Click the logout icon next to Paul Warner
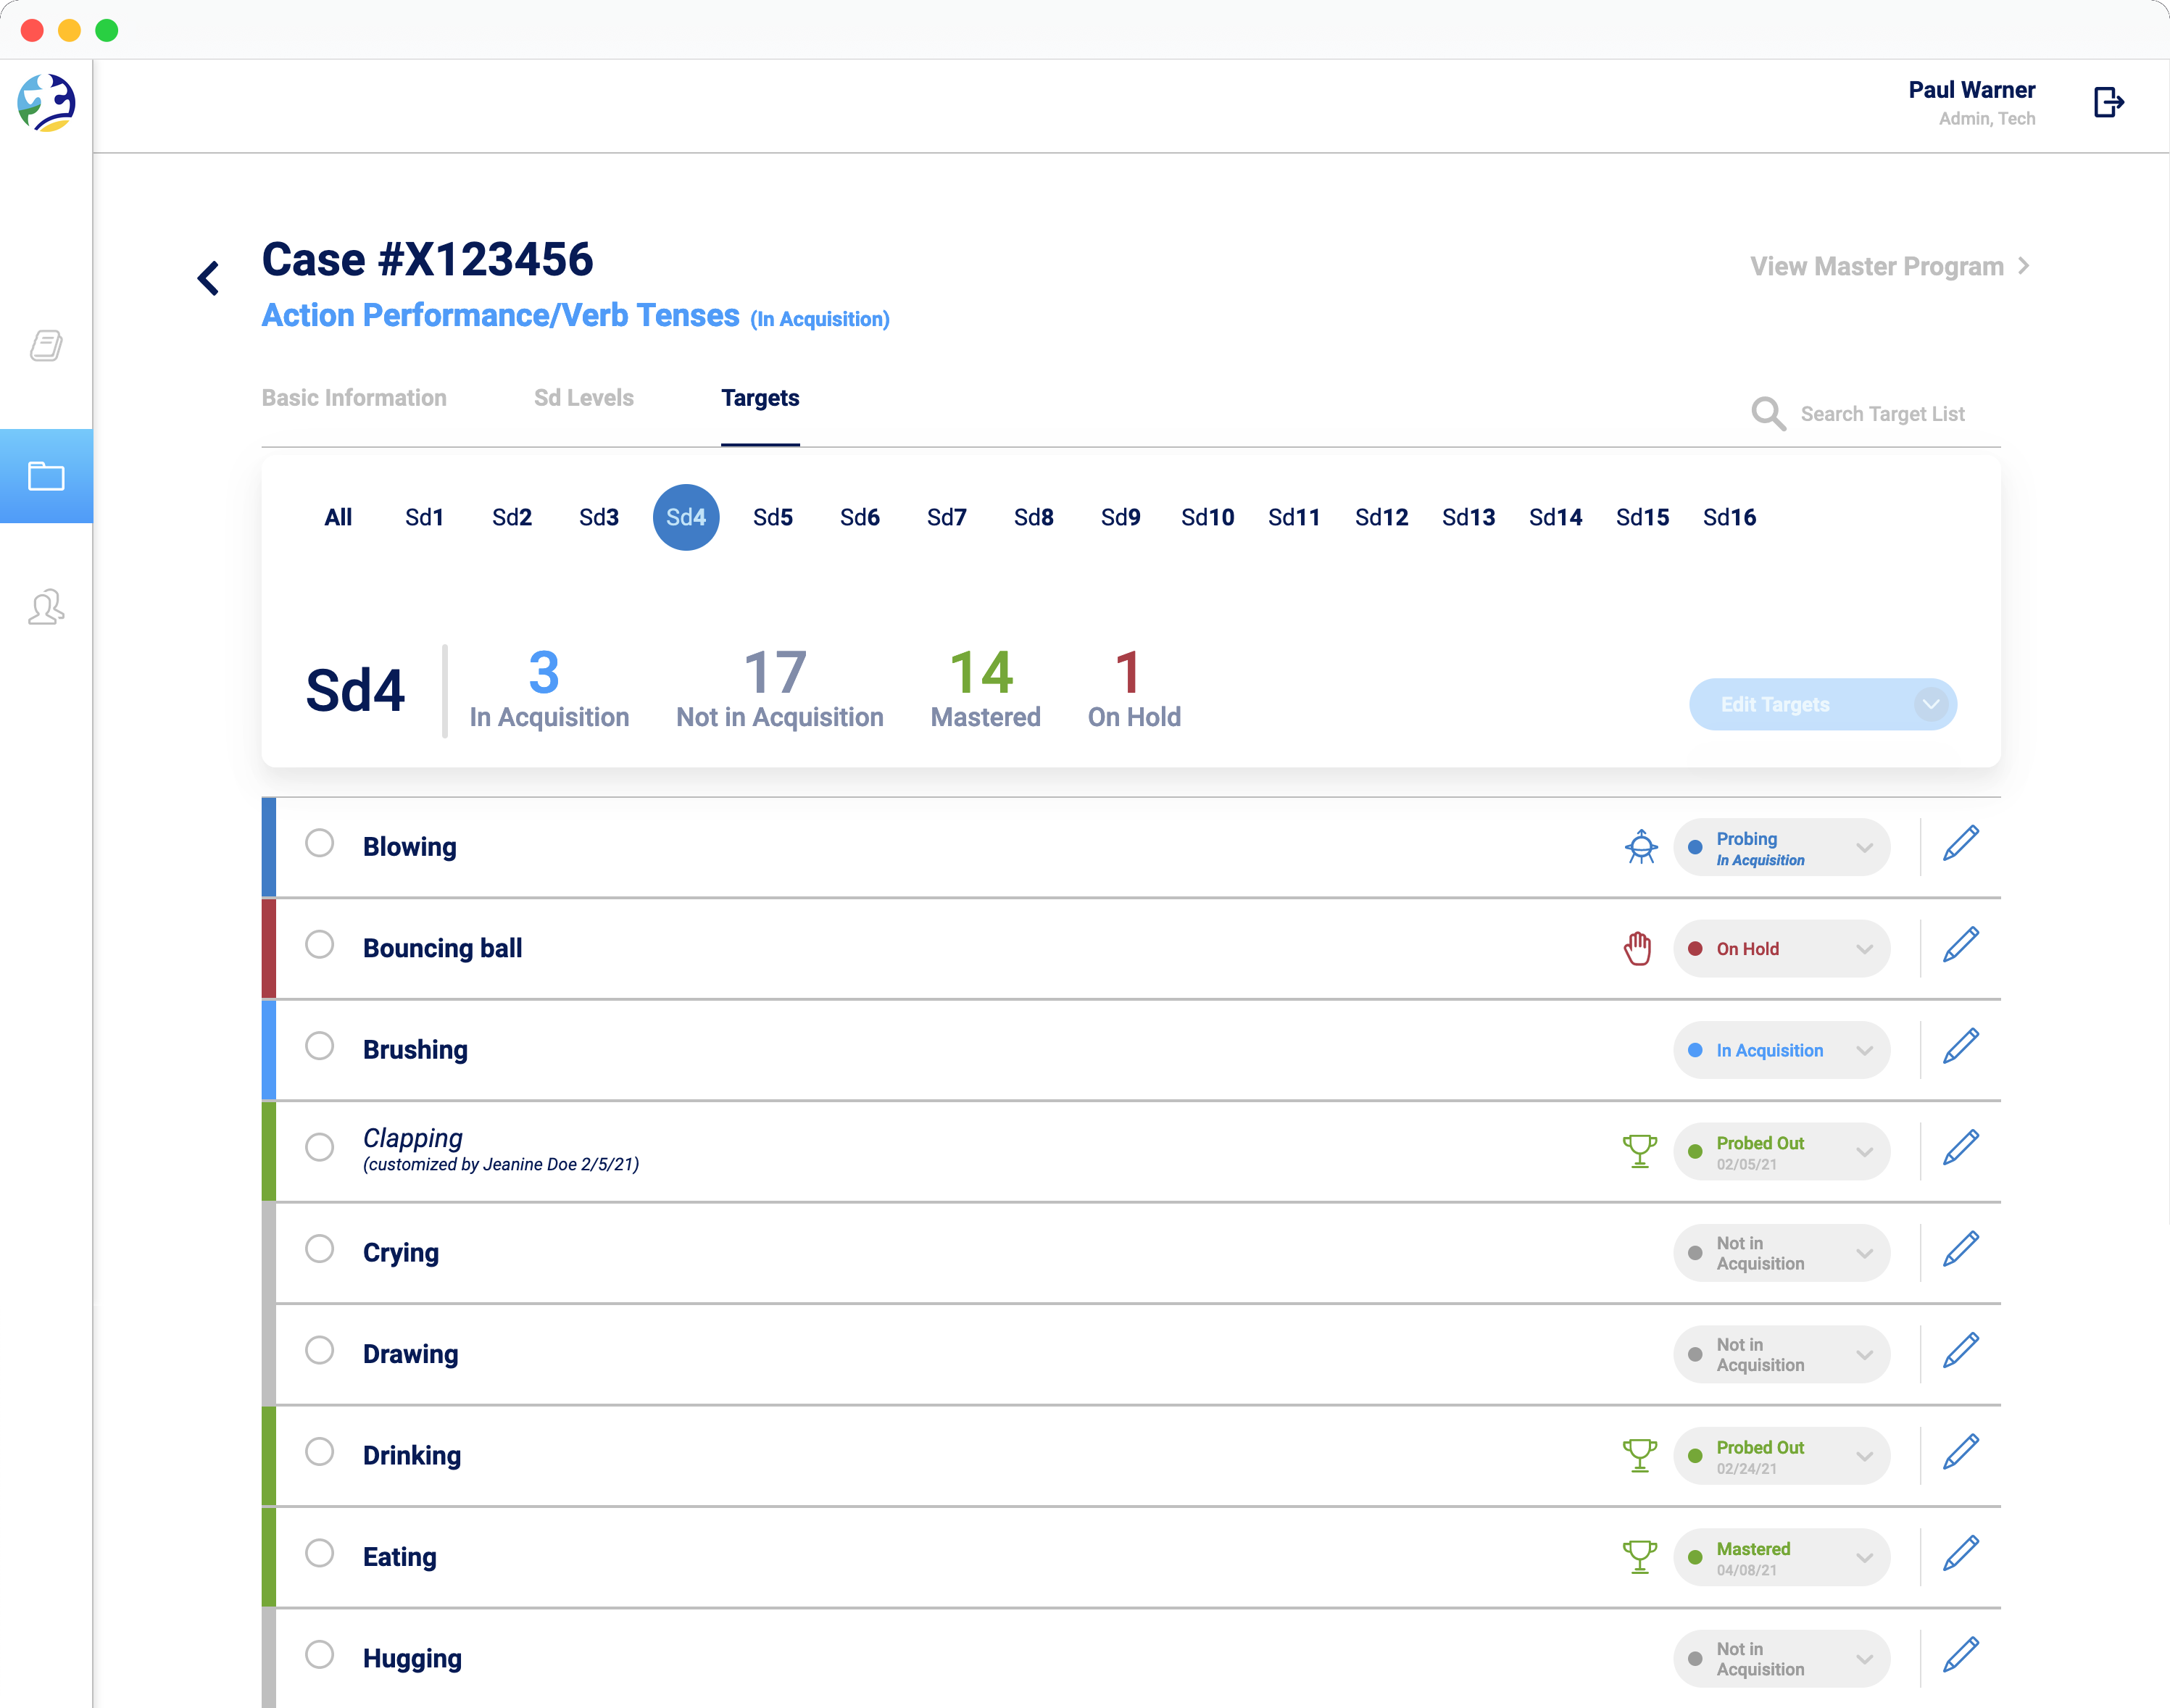 tap(2108, 102)
